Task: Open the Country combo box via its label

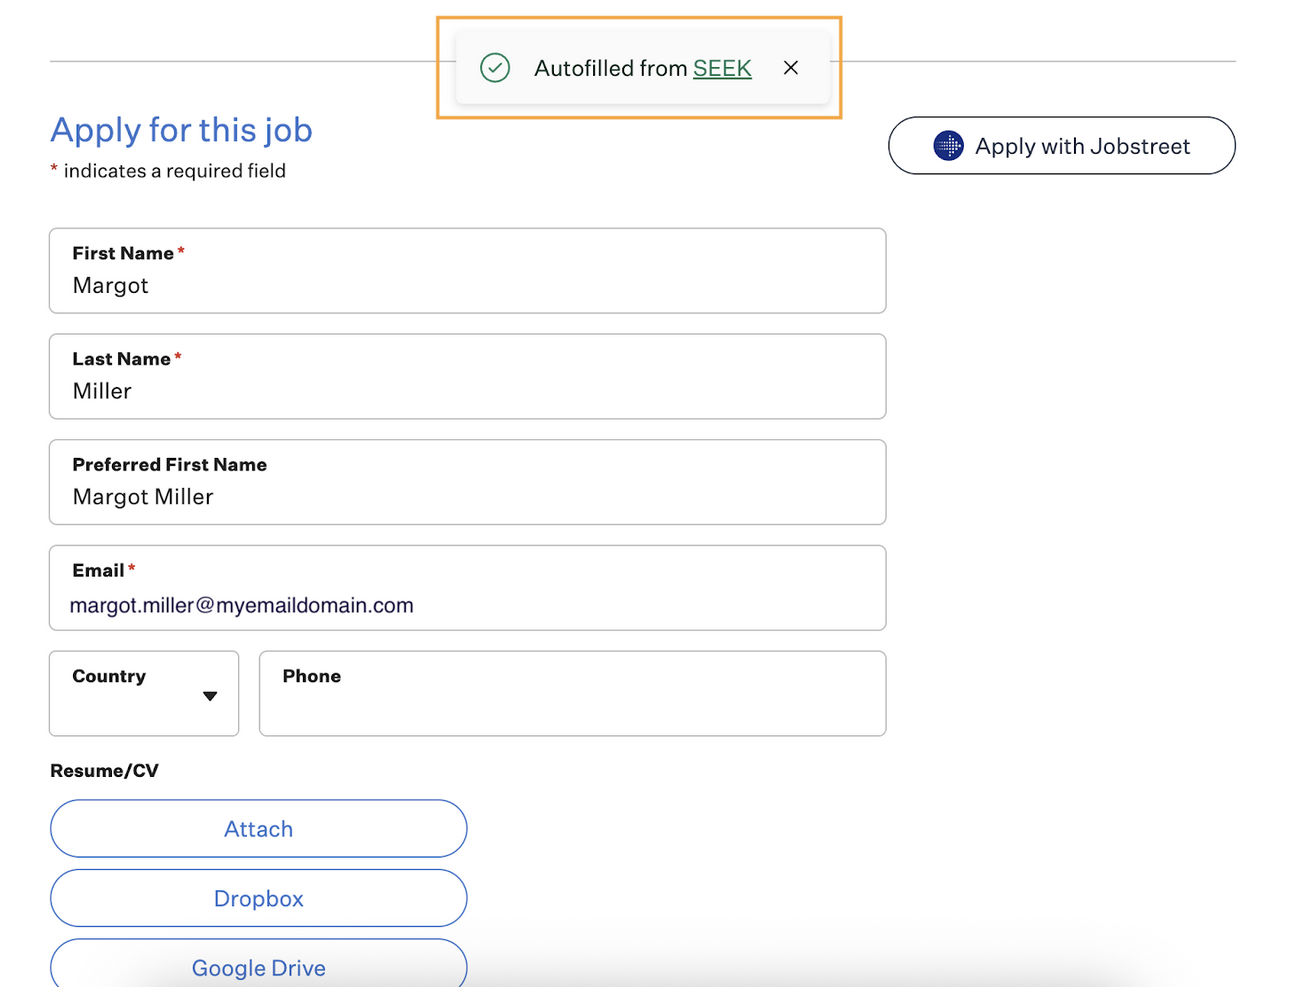Action: click(109, 676)
